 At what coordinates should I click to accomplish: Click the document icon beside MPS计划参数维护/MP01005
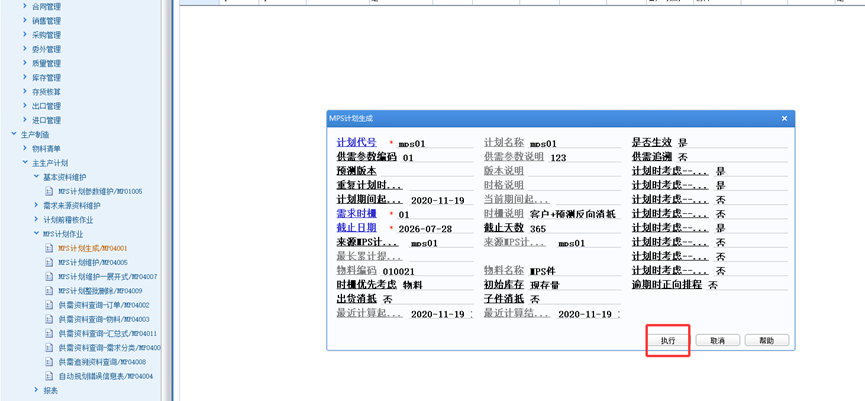[49, 191]
